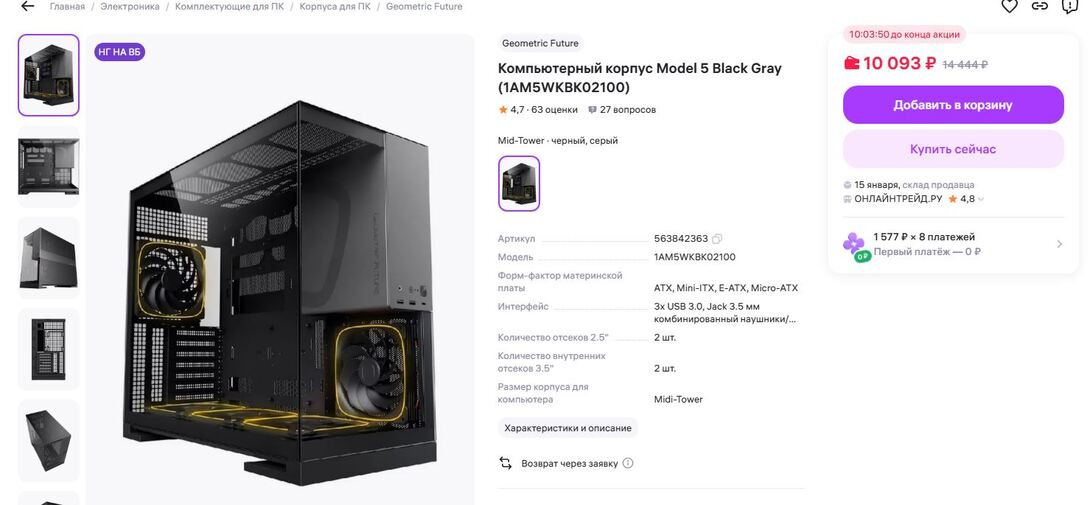Expand the installment payments arrow
This screenshot has width=1090, height=505.
pyautogui.click(x=1059, y=244)
